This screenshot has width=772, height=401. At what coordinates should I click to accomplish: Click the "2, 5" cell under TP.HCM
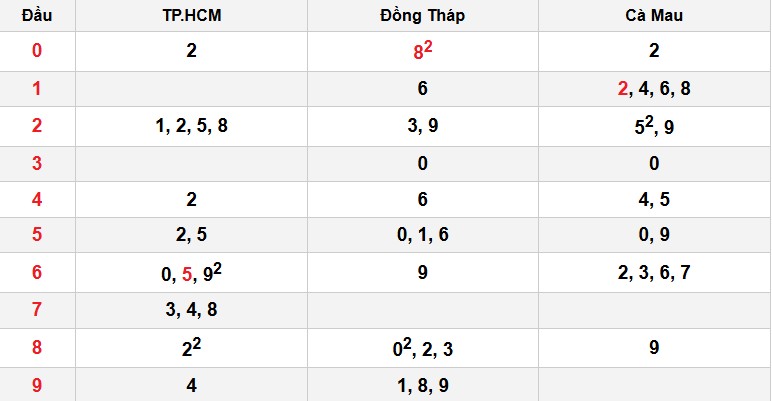point(191,236)
